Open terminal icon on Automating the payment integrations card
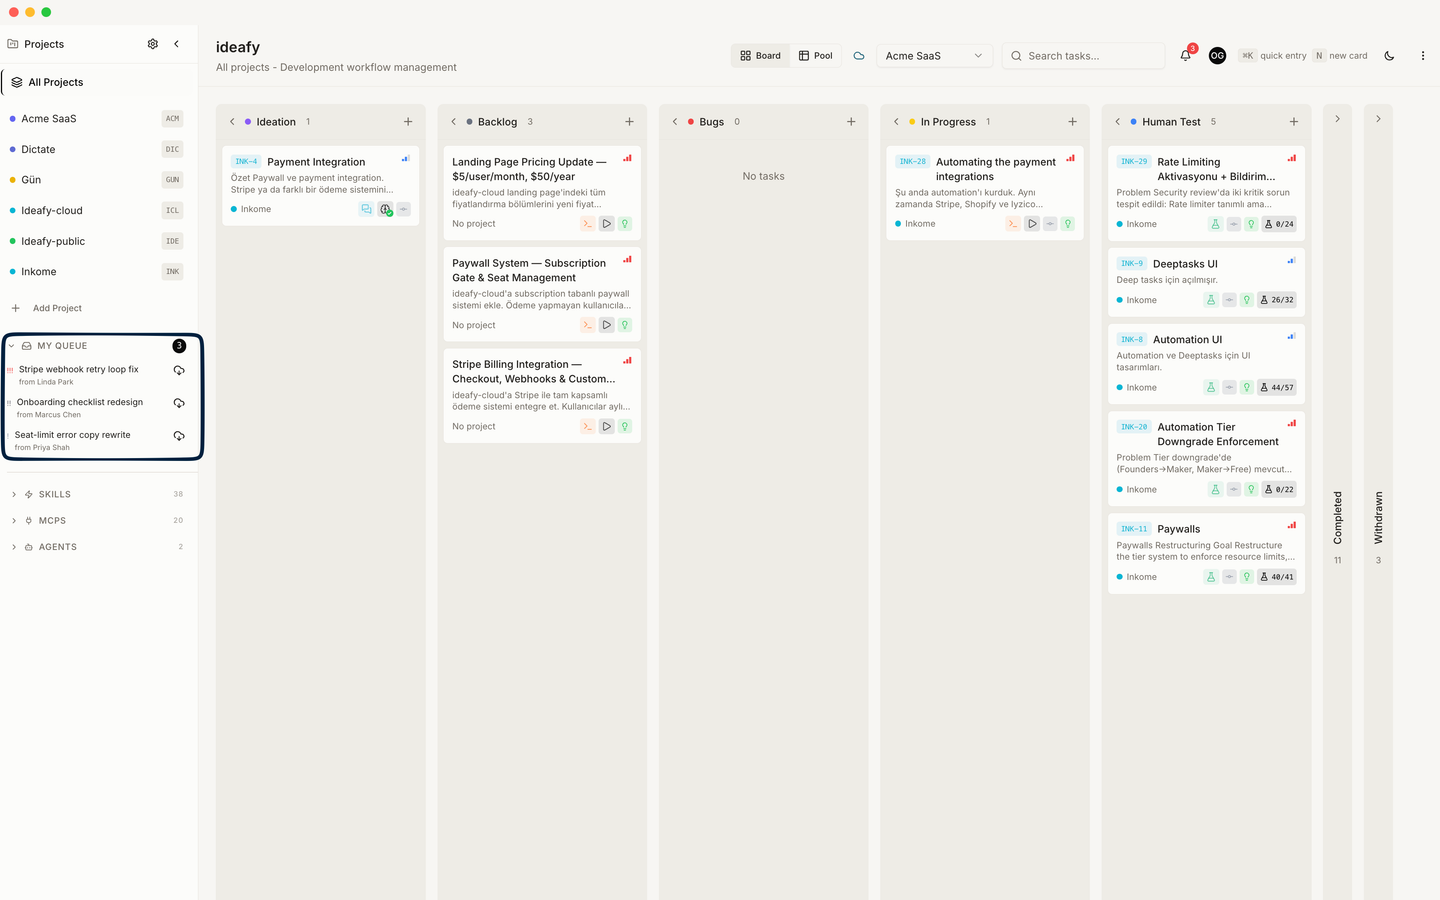Screen dimensions: 1440x900 tap(1013, 224)
